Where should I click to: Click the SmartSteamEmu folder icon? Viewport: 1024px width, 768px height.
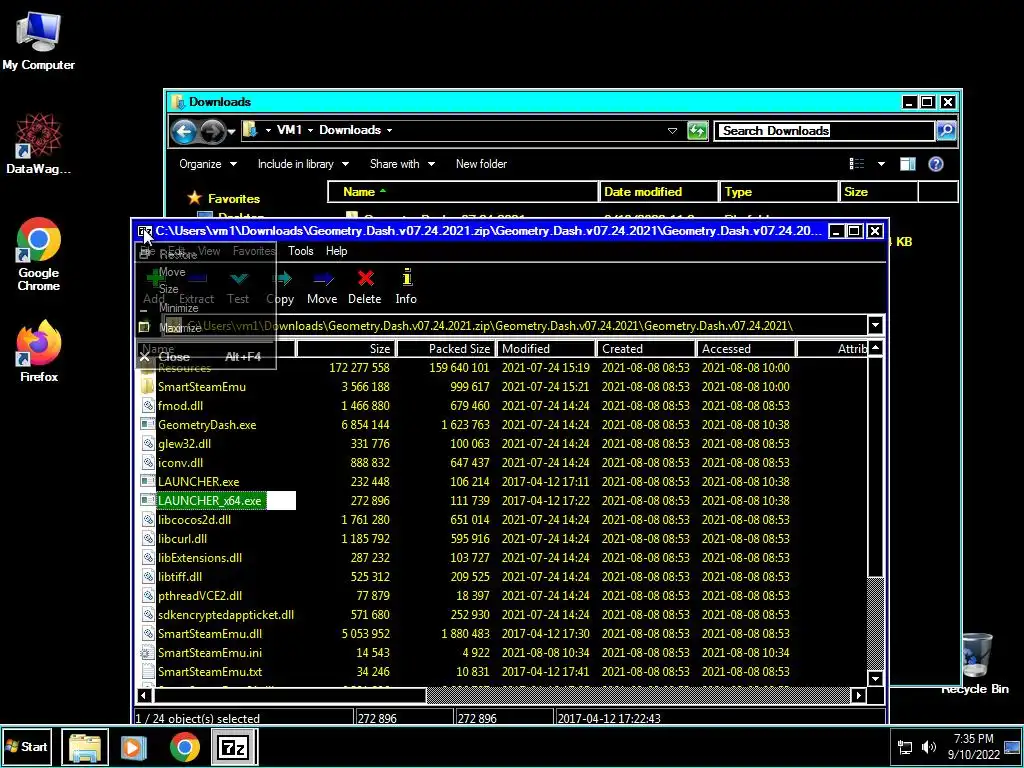[x=148, y=387]
